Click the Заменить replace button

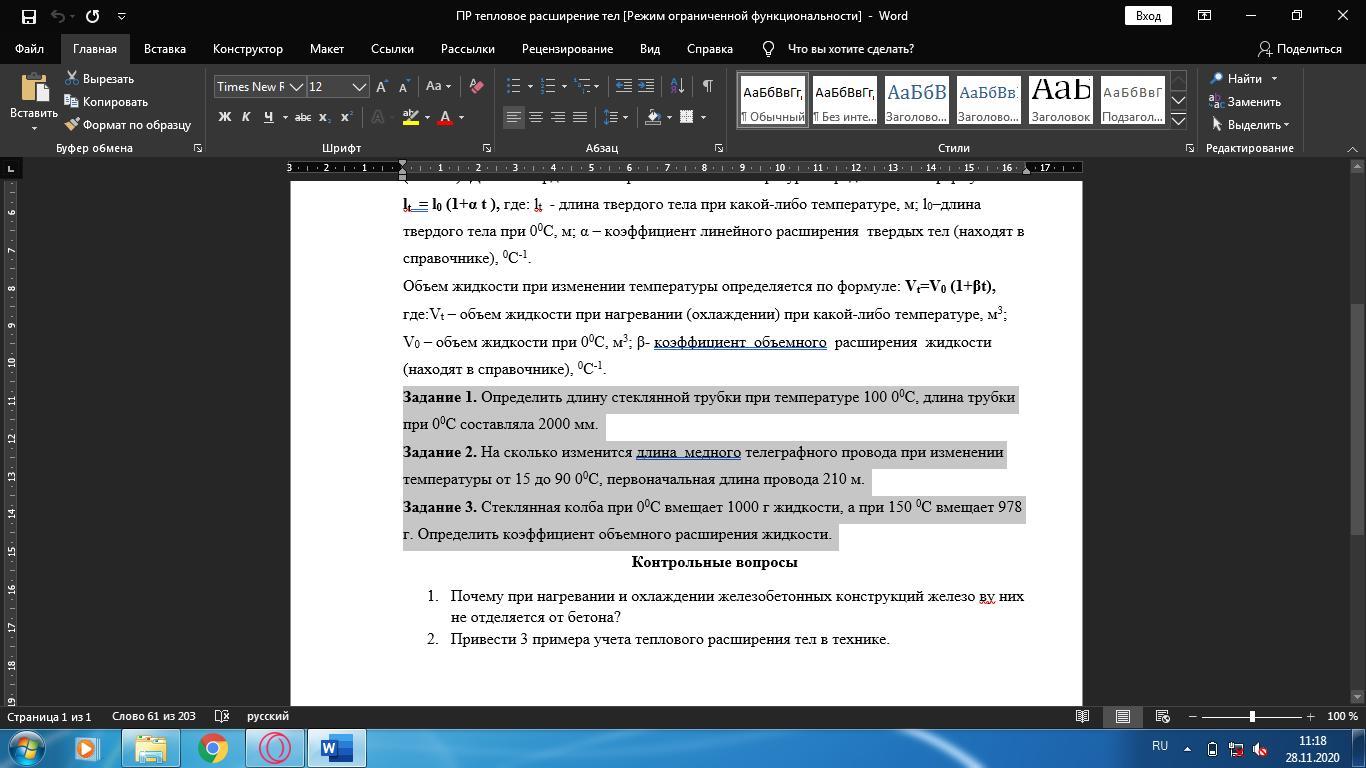pos(1245,102)
